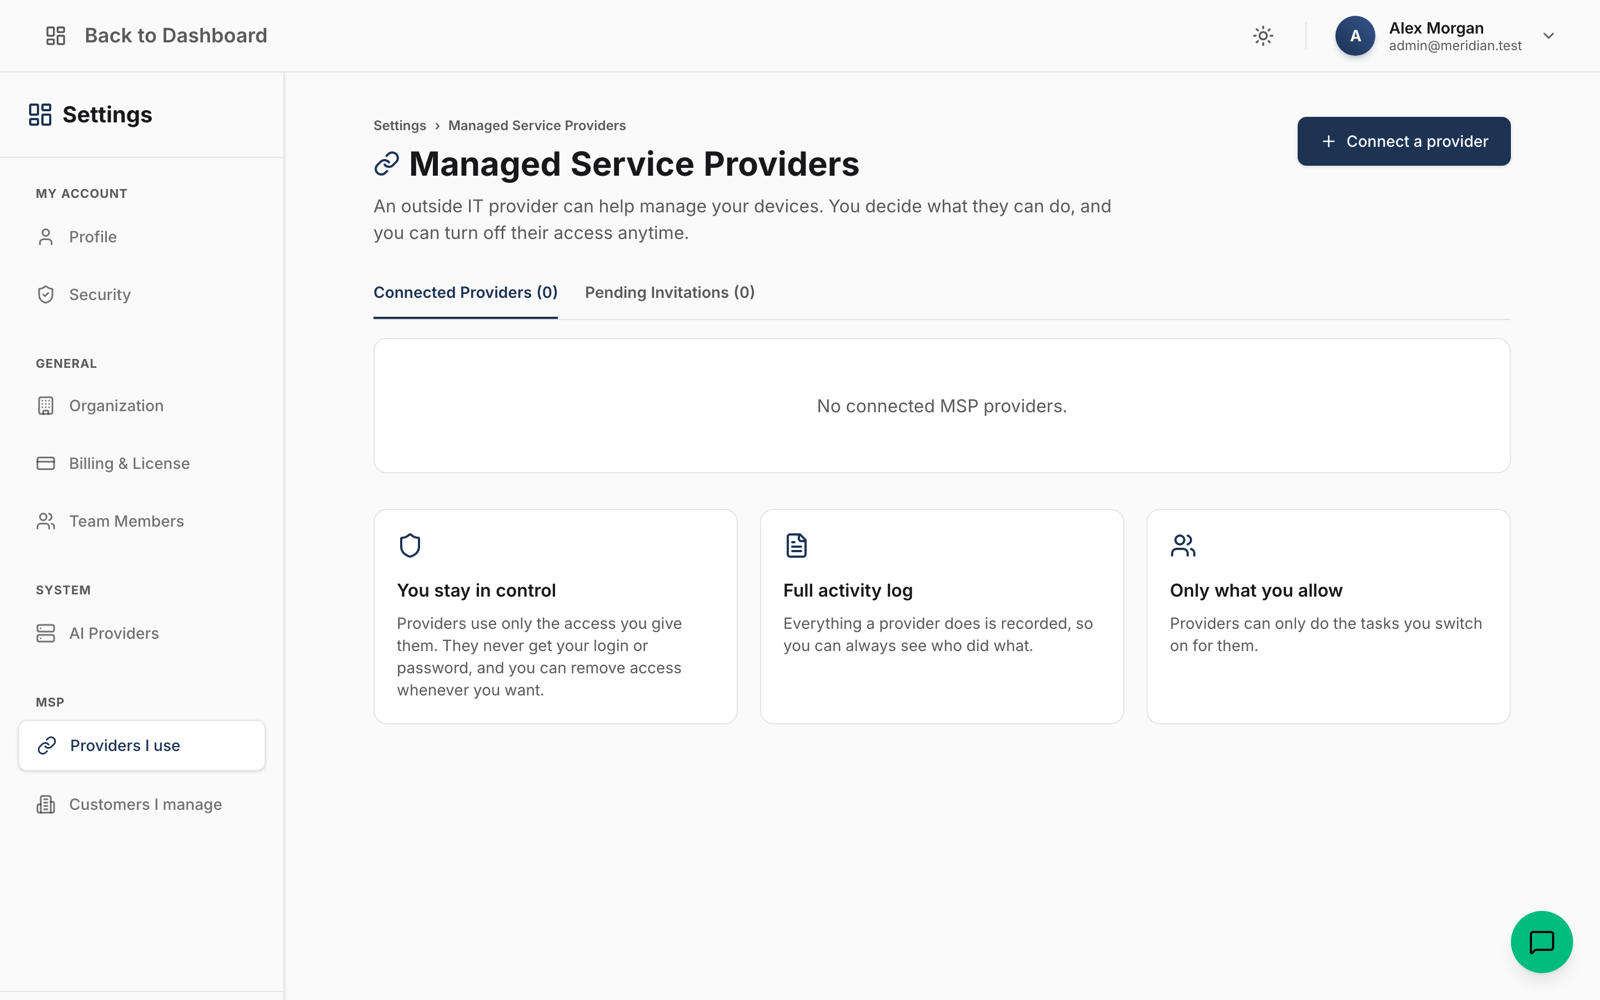The image size is (1600, 1000).
Task: Click the Profile person icon
Action: pos(46,237)
